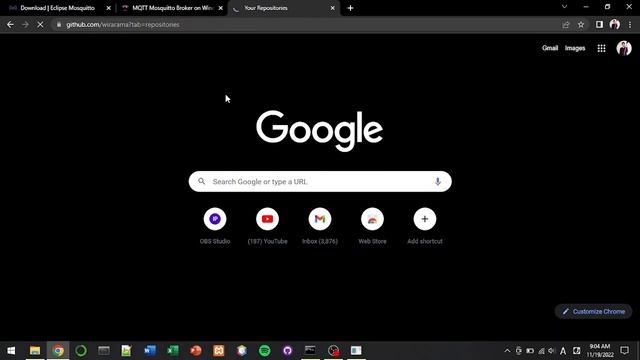
Task: Close the Your Repositories tab
Action: click(332, 8)
